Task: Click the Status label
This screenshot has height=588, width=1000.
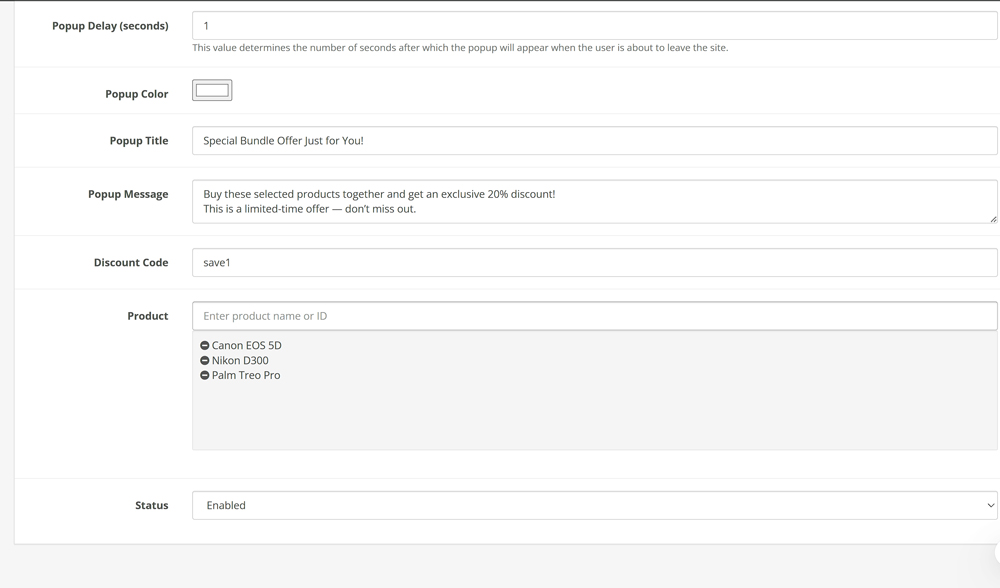Action: [151, 506]
